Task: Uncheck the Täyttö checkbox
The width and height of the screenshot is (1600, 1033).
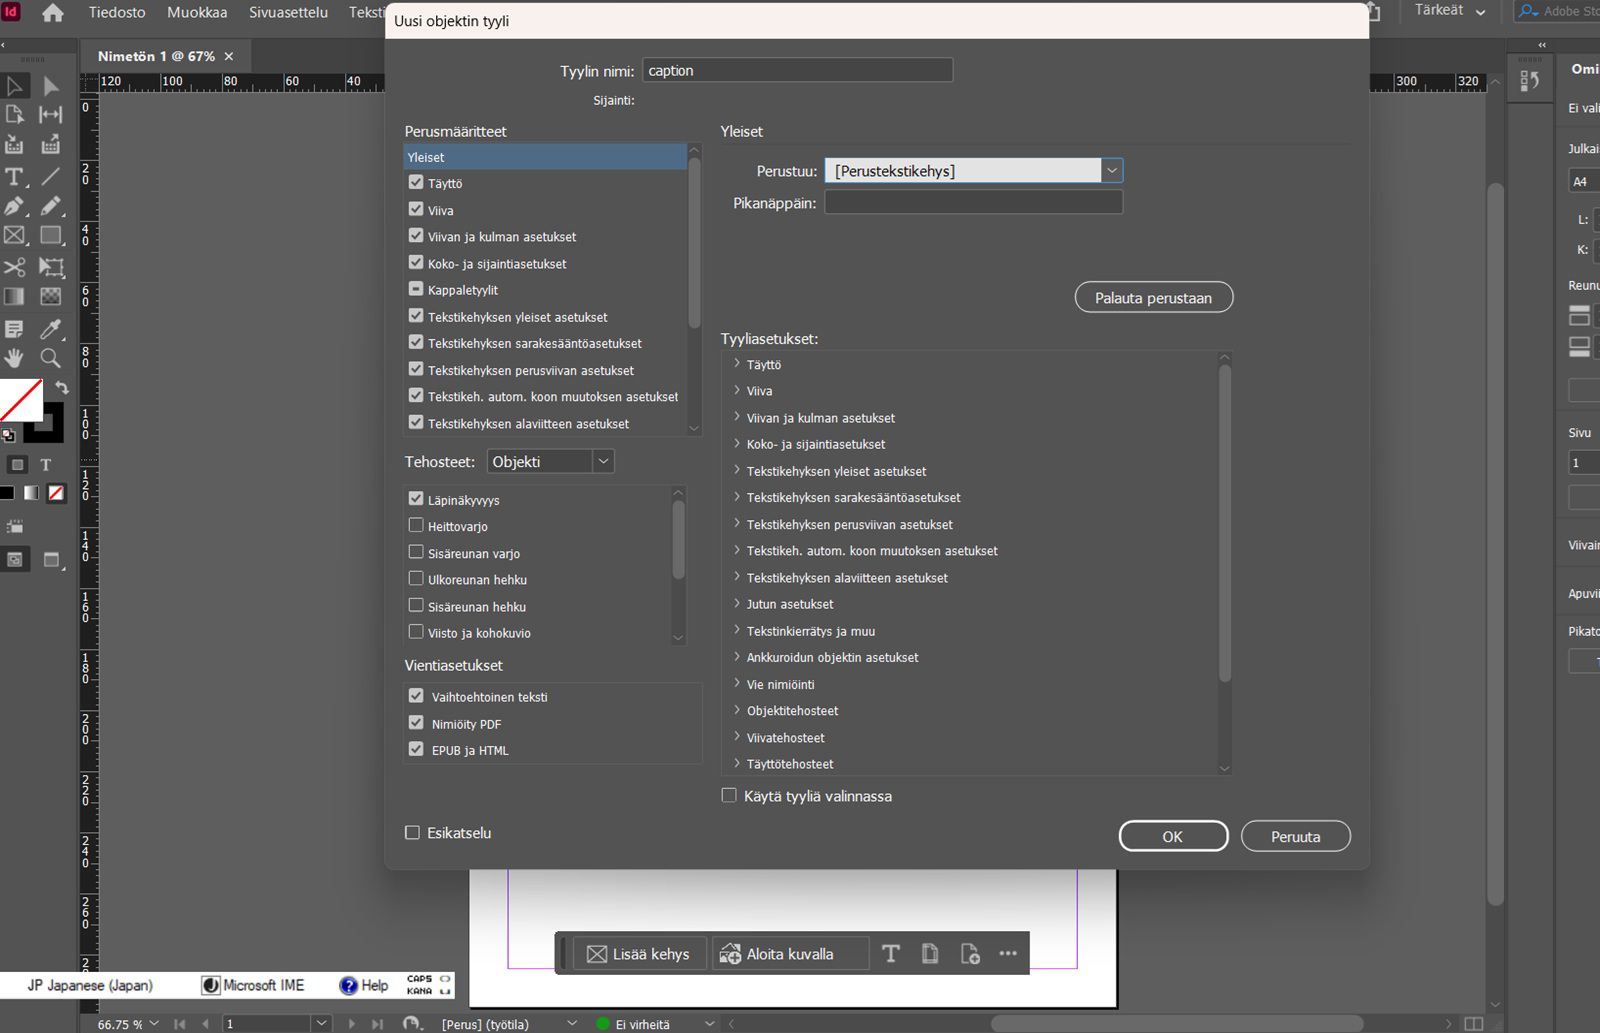Action: 416,183
